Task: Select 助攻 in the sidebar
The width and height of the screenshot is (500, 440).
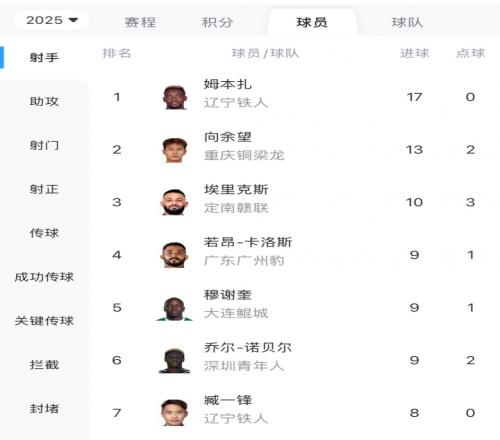Action: click(44, 101)
